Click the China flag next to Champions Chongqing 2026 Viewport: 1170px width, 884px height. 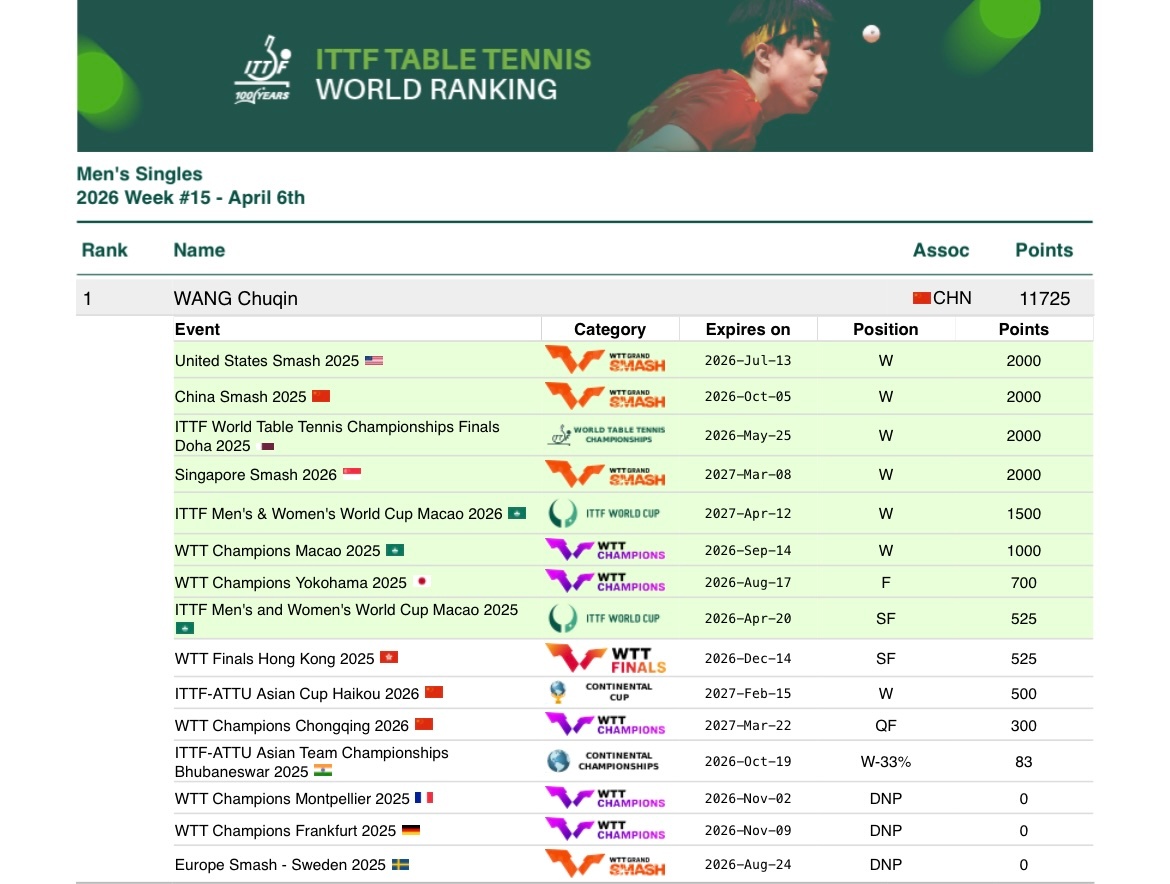424,724
